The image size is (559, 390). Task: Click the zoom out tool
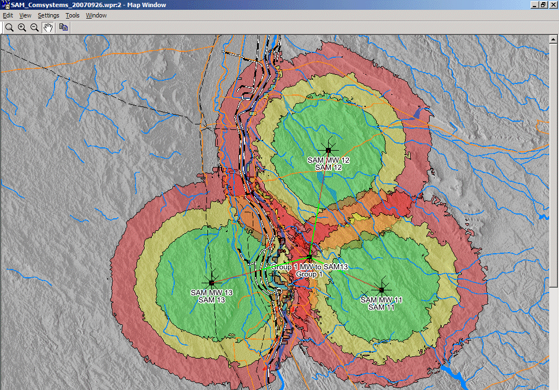(34, 27)
